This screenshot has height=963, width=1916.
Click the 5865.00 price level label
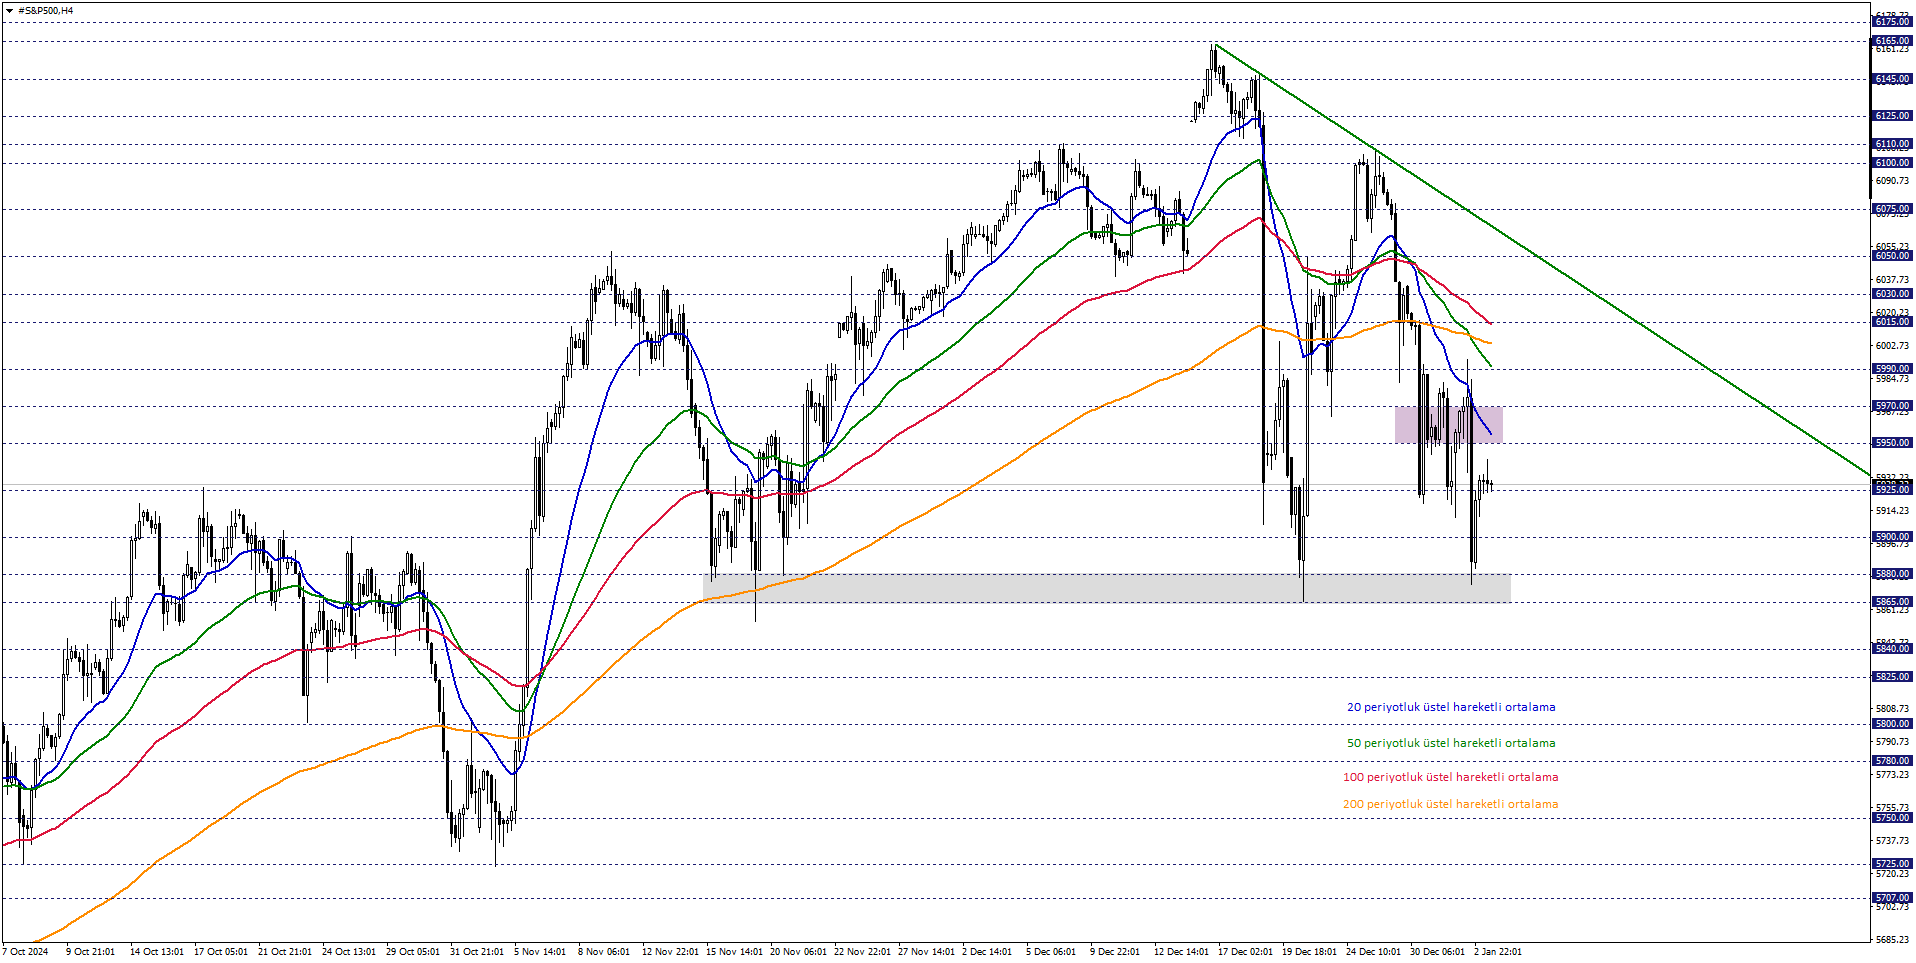(x=1892, y=602)
